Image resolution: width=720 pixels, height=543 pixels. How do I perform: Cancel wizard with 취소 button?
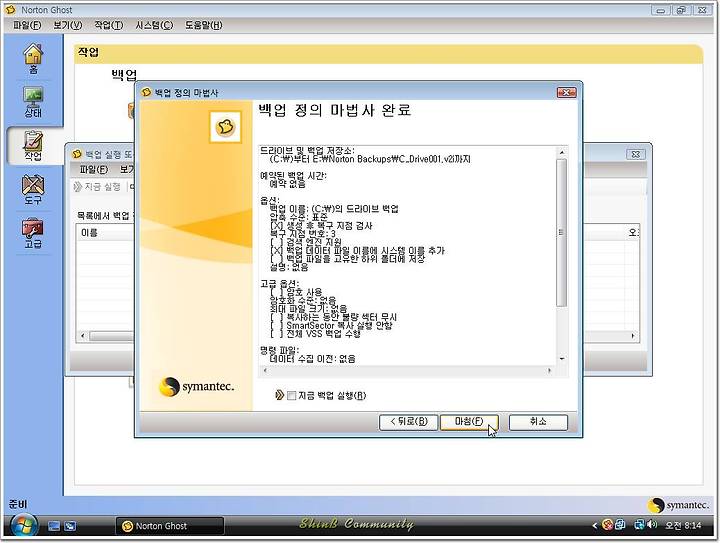click(538, 422)
